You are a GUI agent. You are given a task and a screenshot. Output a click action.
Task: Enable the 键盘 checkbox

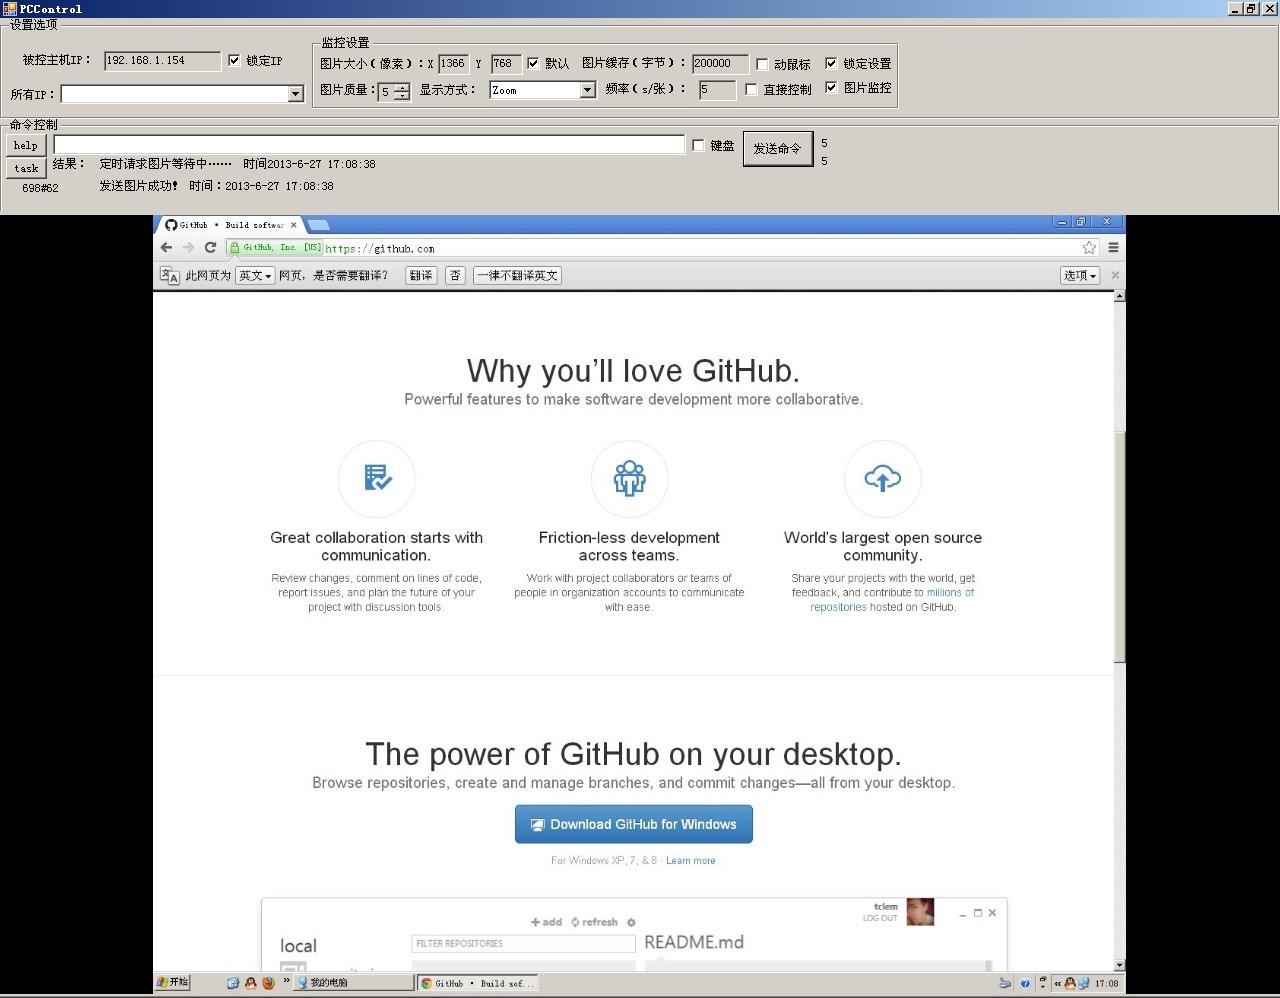[698, 145]
